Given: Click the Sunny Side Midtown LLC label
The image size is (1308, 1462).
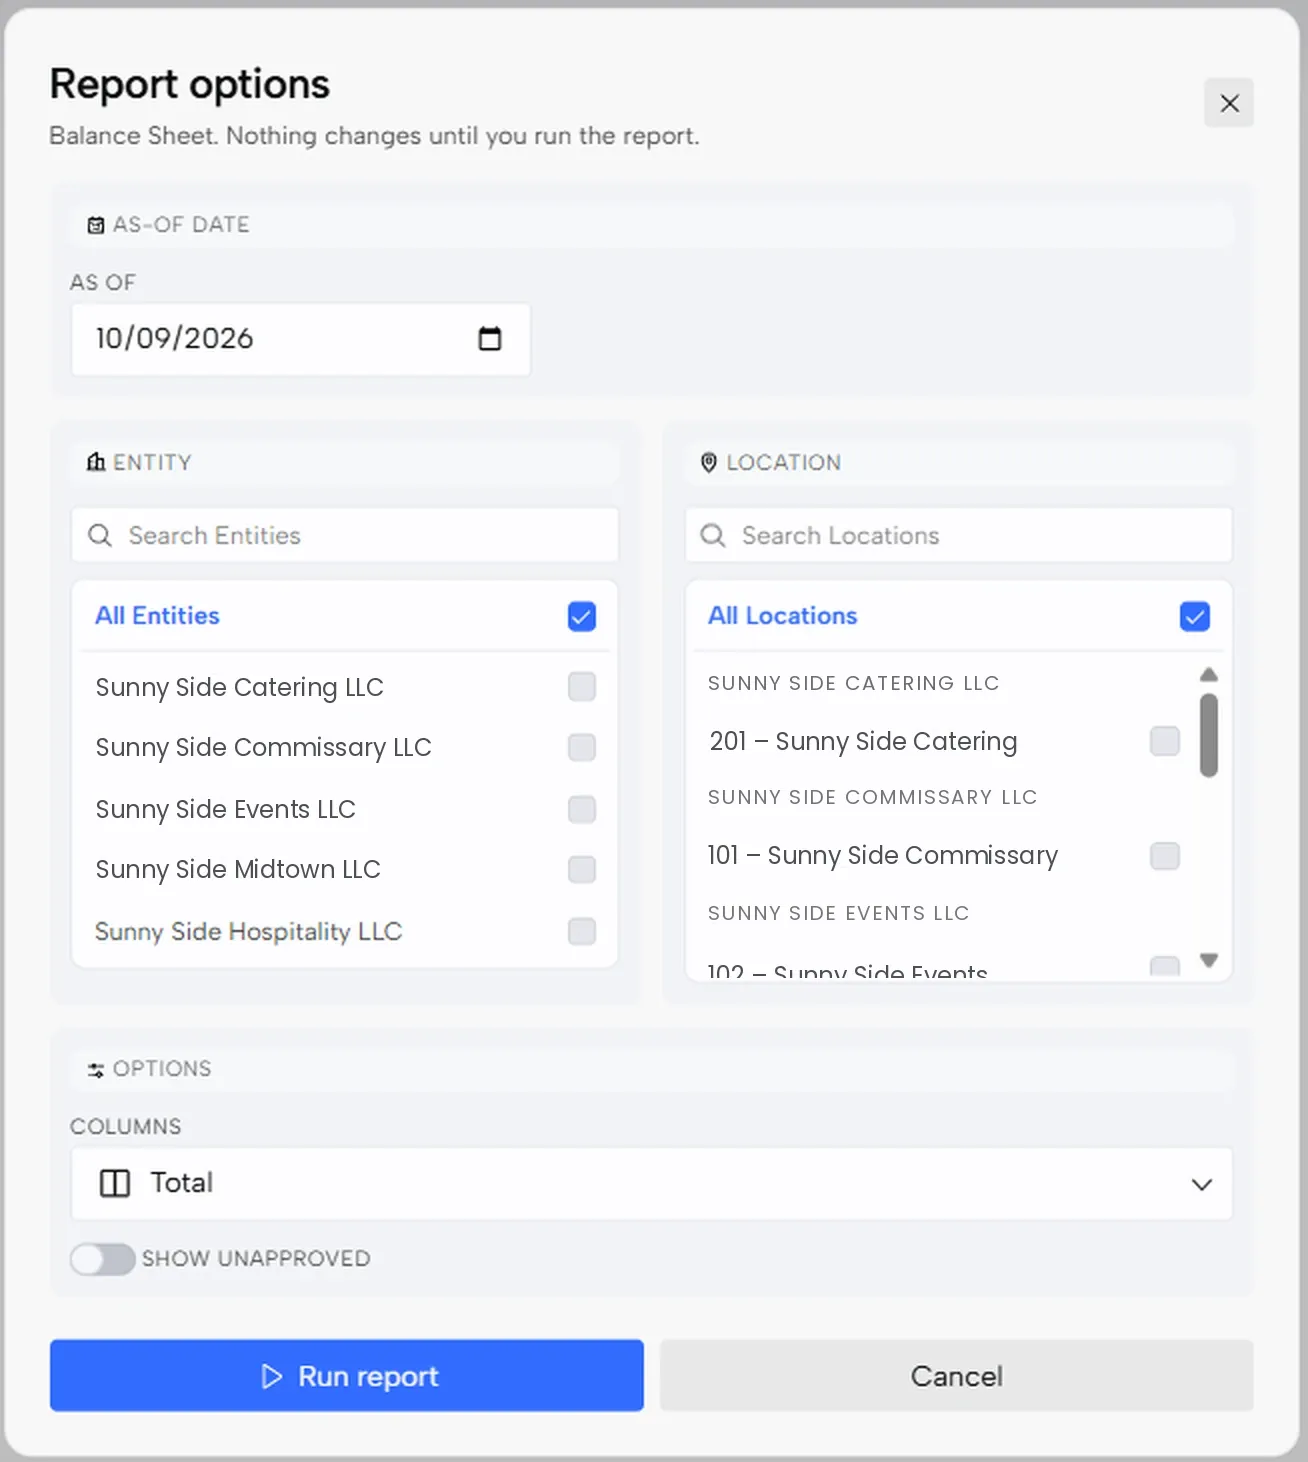Looking at the screenshot, I should click(238, 869).
